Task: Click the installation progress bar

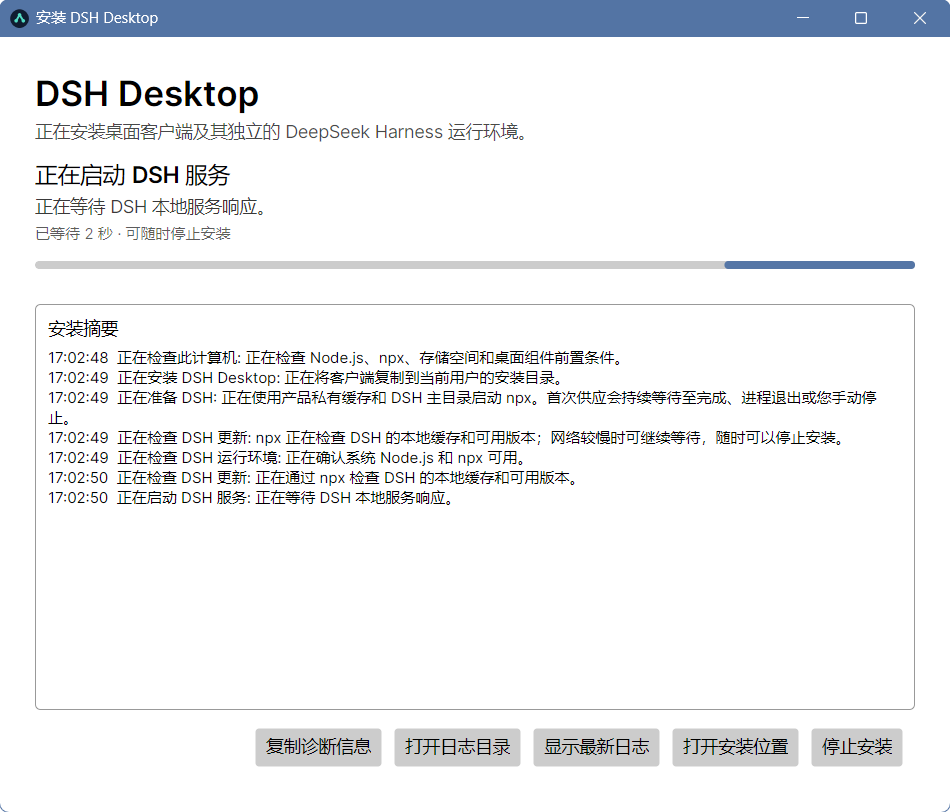Action: click(x=475, y=265)
